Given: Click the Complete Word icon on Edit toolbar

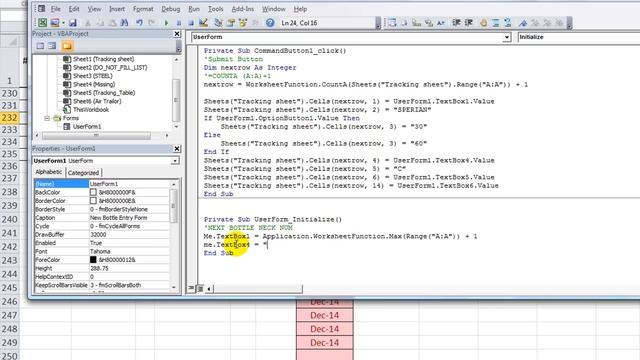Looking at the screenshot, I should pos(441,23).
